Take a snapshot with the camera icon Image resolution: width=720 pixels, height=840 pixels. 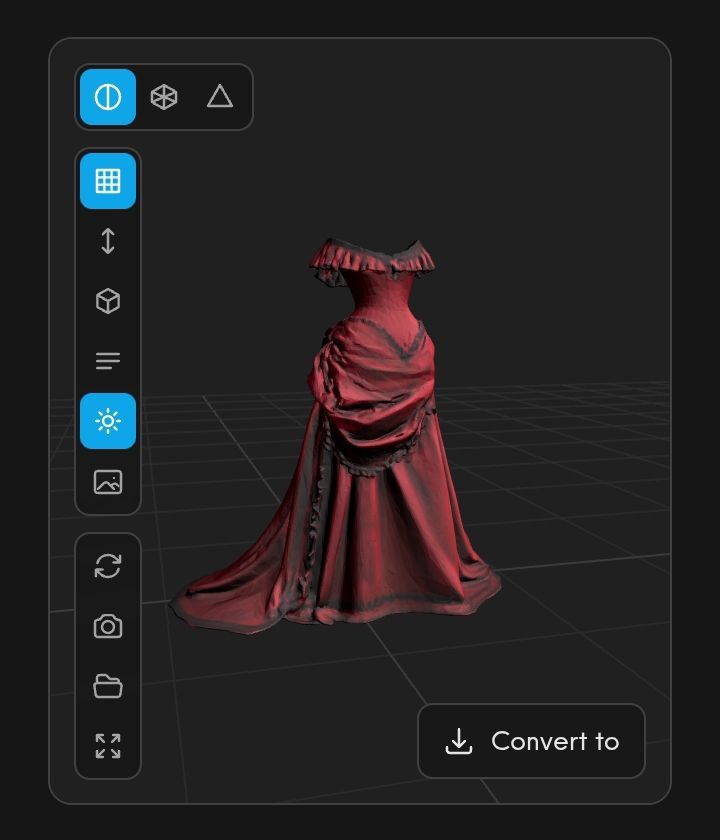(x=108, y=626)
